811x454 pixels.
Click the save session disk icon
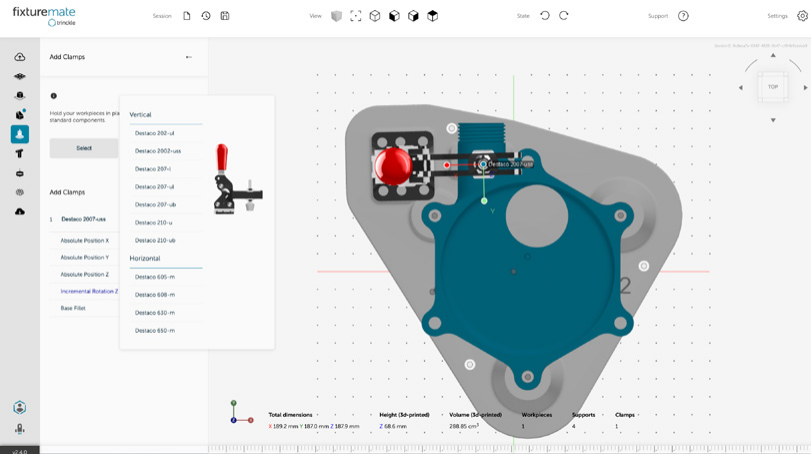pos(225,16)
